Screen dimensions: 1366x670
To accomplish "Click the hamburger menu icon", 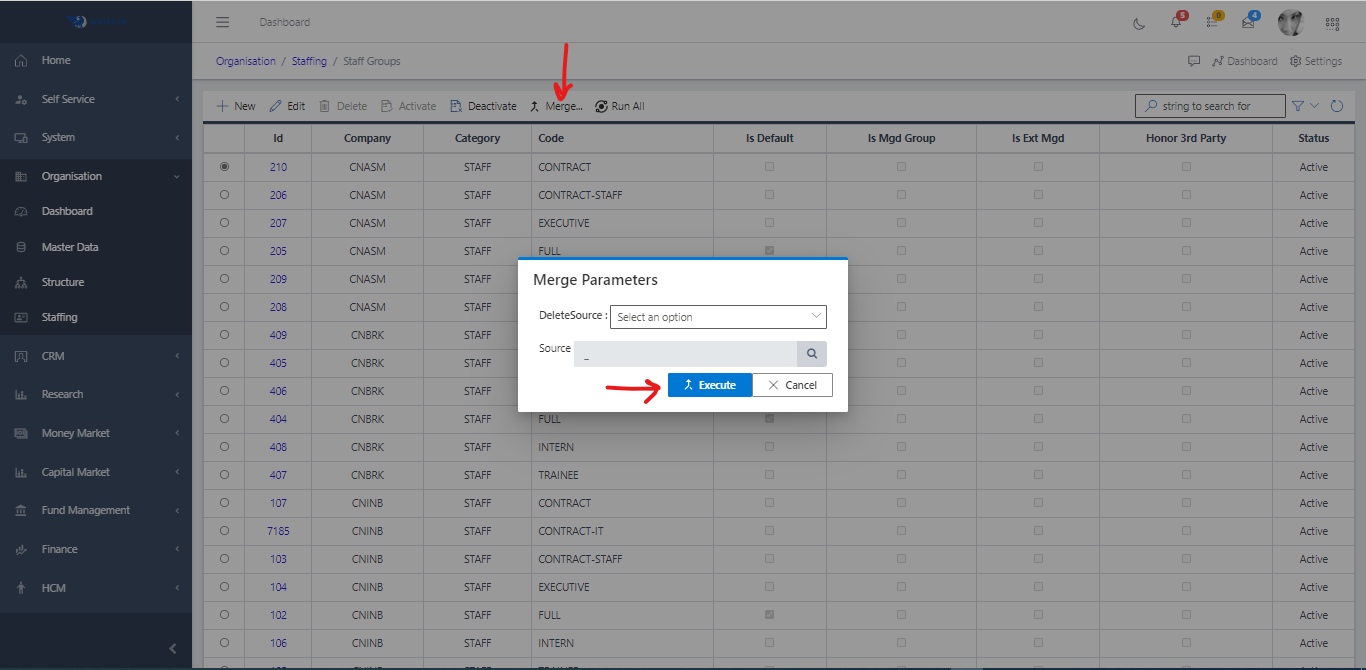I will point(222,22).
